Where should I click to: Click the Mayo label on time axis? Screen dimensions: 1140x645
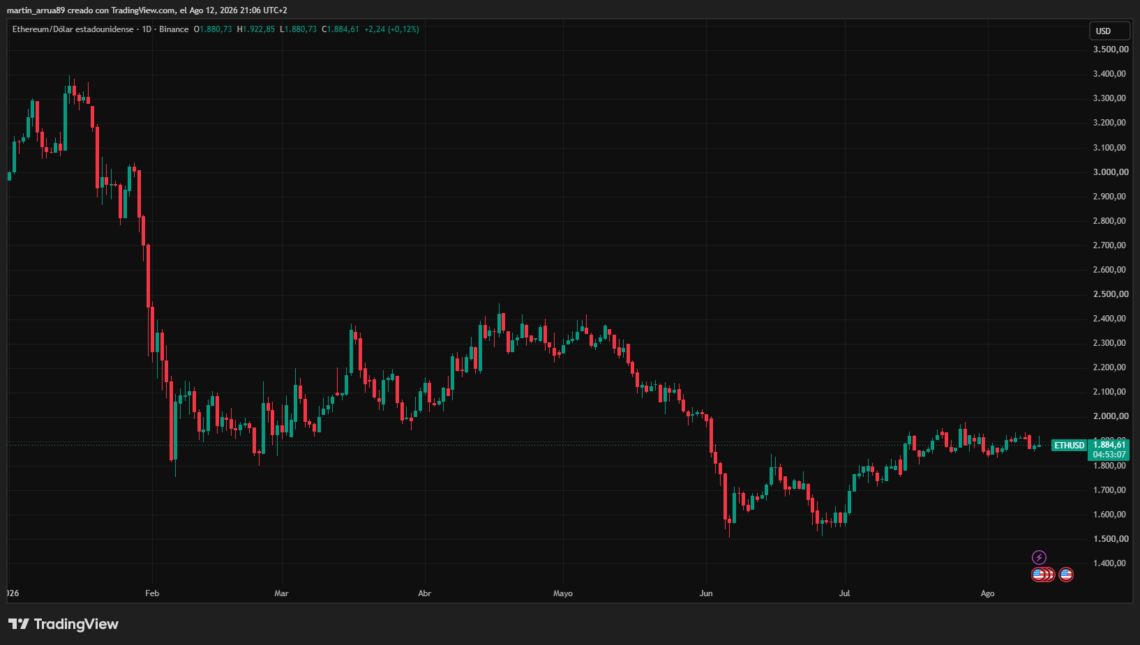pyautogui.click(x=563, y=593)
